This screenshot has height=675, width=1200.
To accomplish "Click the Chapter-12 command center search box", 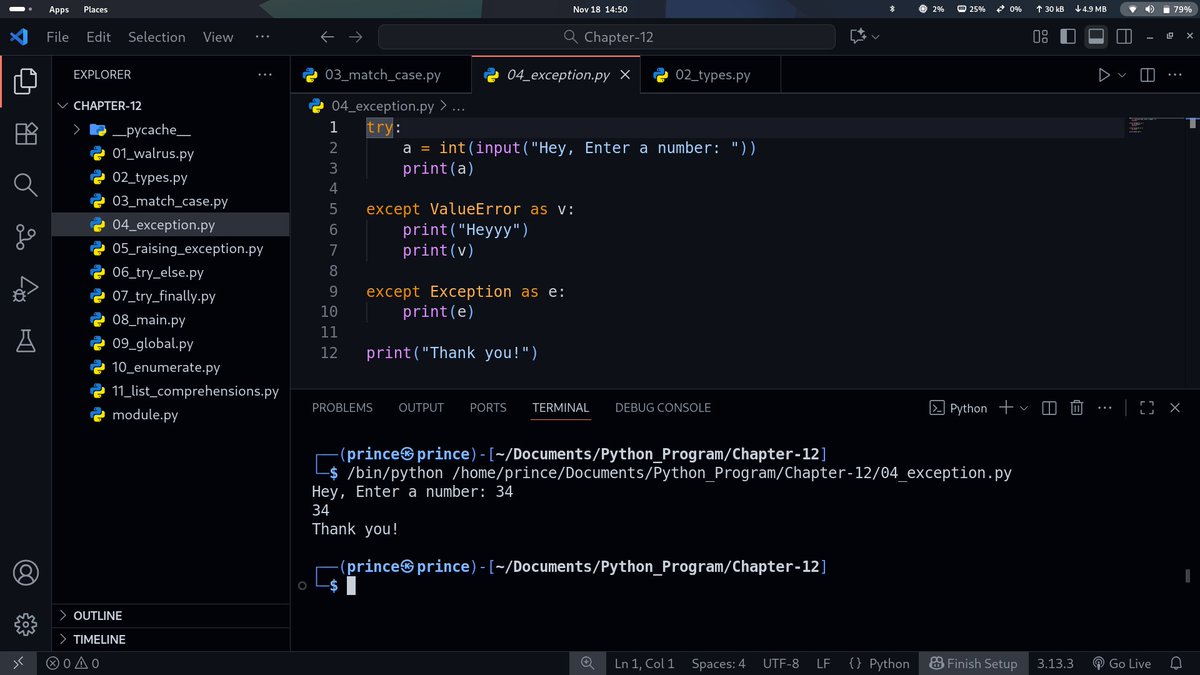I will tap(606, 37).
